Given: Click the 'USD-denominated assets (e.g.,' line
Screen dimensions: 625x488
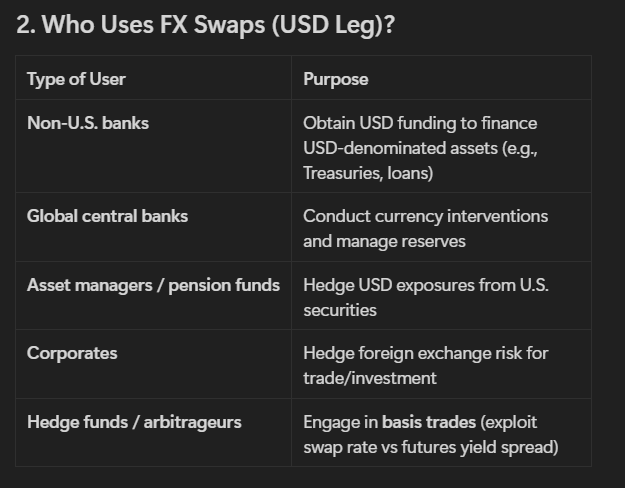Looking at the screenshot, I should tap(421, 148).
